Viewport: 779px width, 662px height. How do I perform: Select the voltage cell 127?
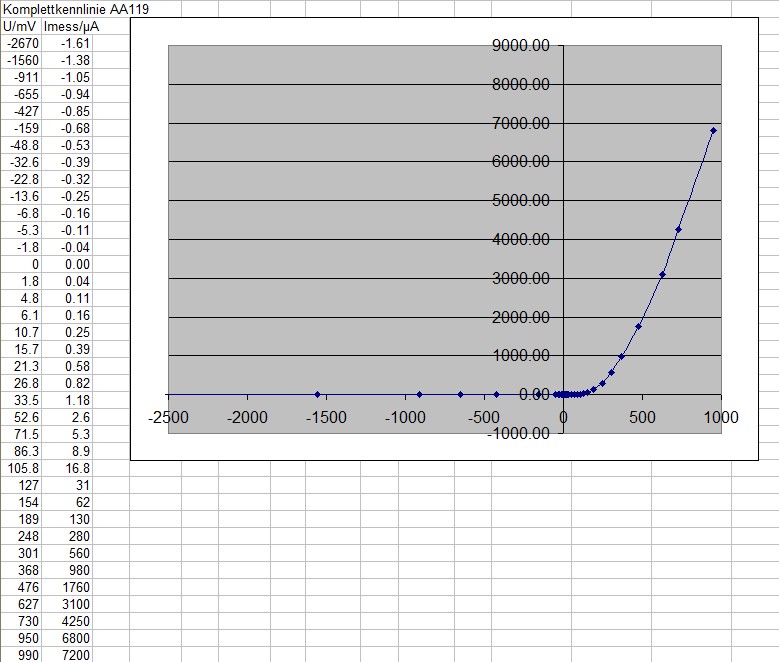(x=21, y=485)
